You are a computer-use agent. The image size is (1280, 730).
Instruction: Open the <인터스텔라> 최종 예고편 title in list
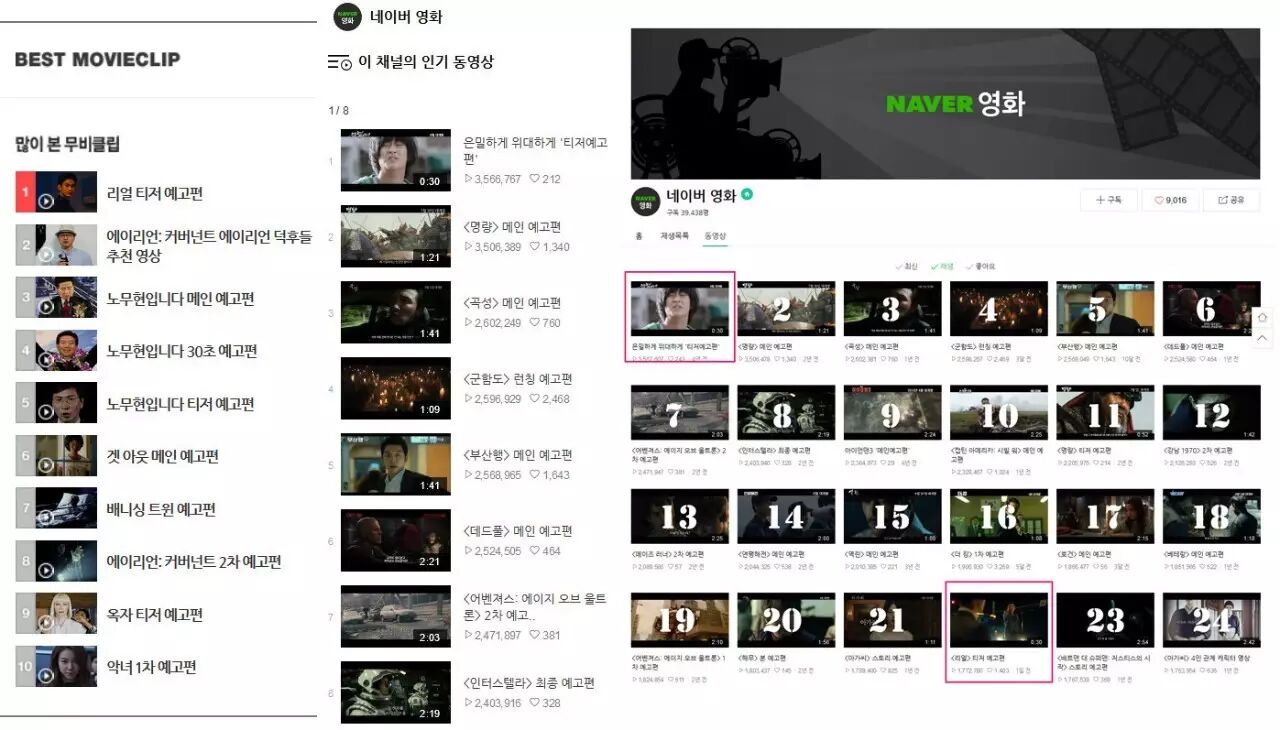pyautogui.click(x=529, y=683)
